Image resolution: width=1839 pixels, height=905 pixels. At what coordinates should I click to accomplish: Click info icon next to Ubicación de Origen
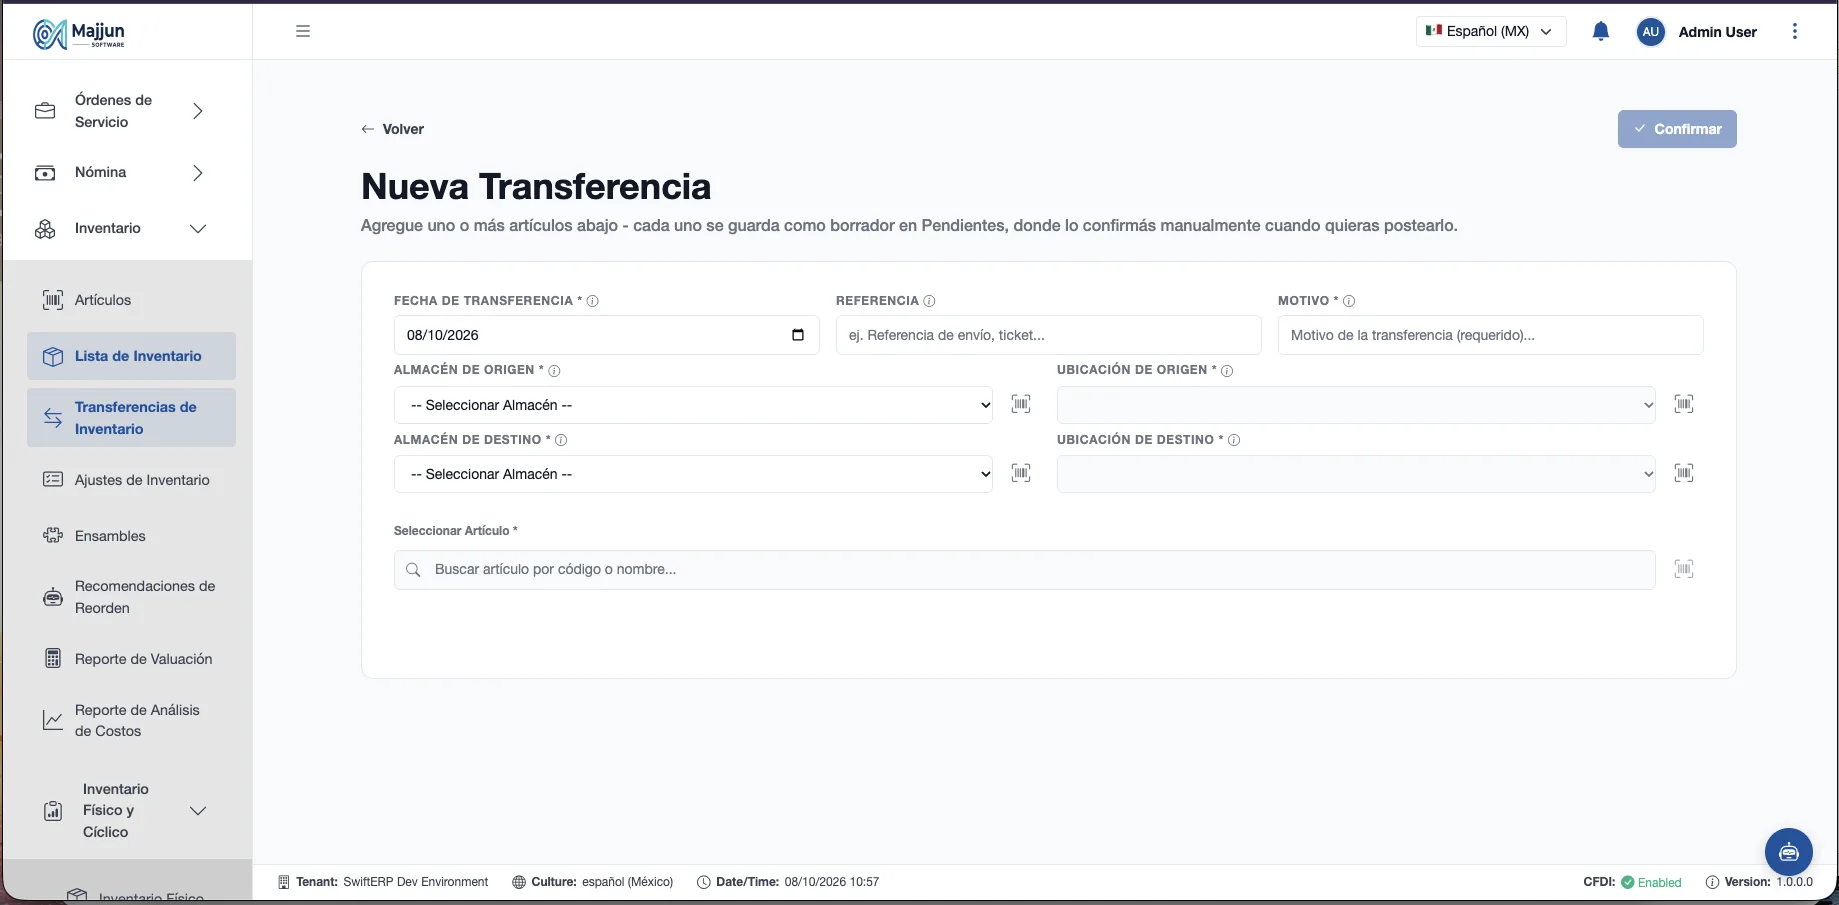1227,371
